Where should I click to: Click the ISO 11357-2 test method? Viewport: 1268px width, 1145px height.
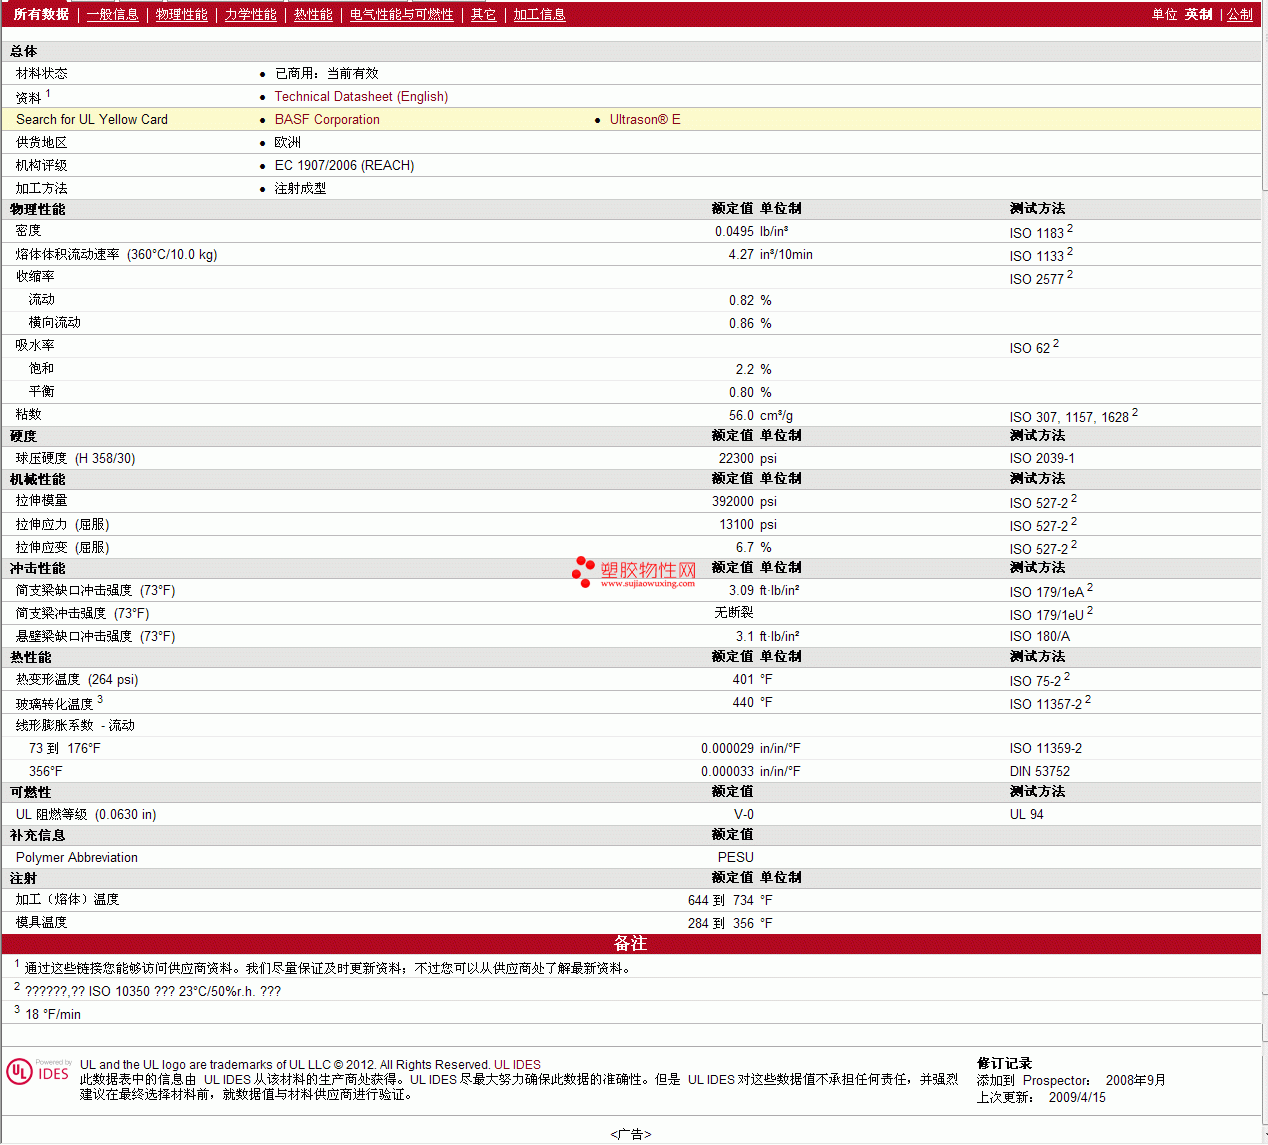point(1046,703)
